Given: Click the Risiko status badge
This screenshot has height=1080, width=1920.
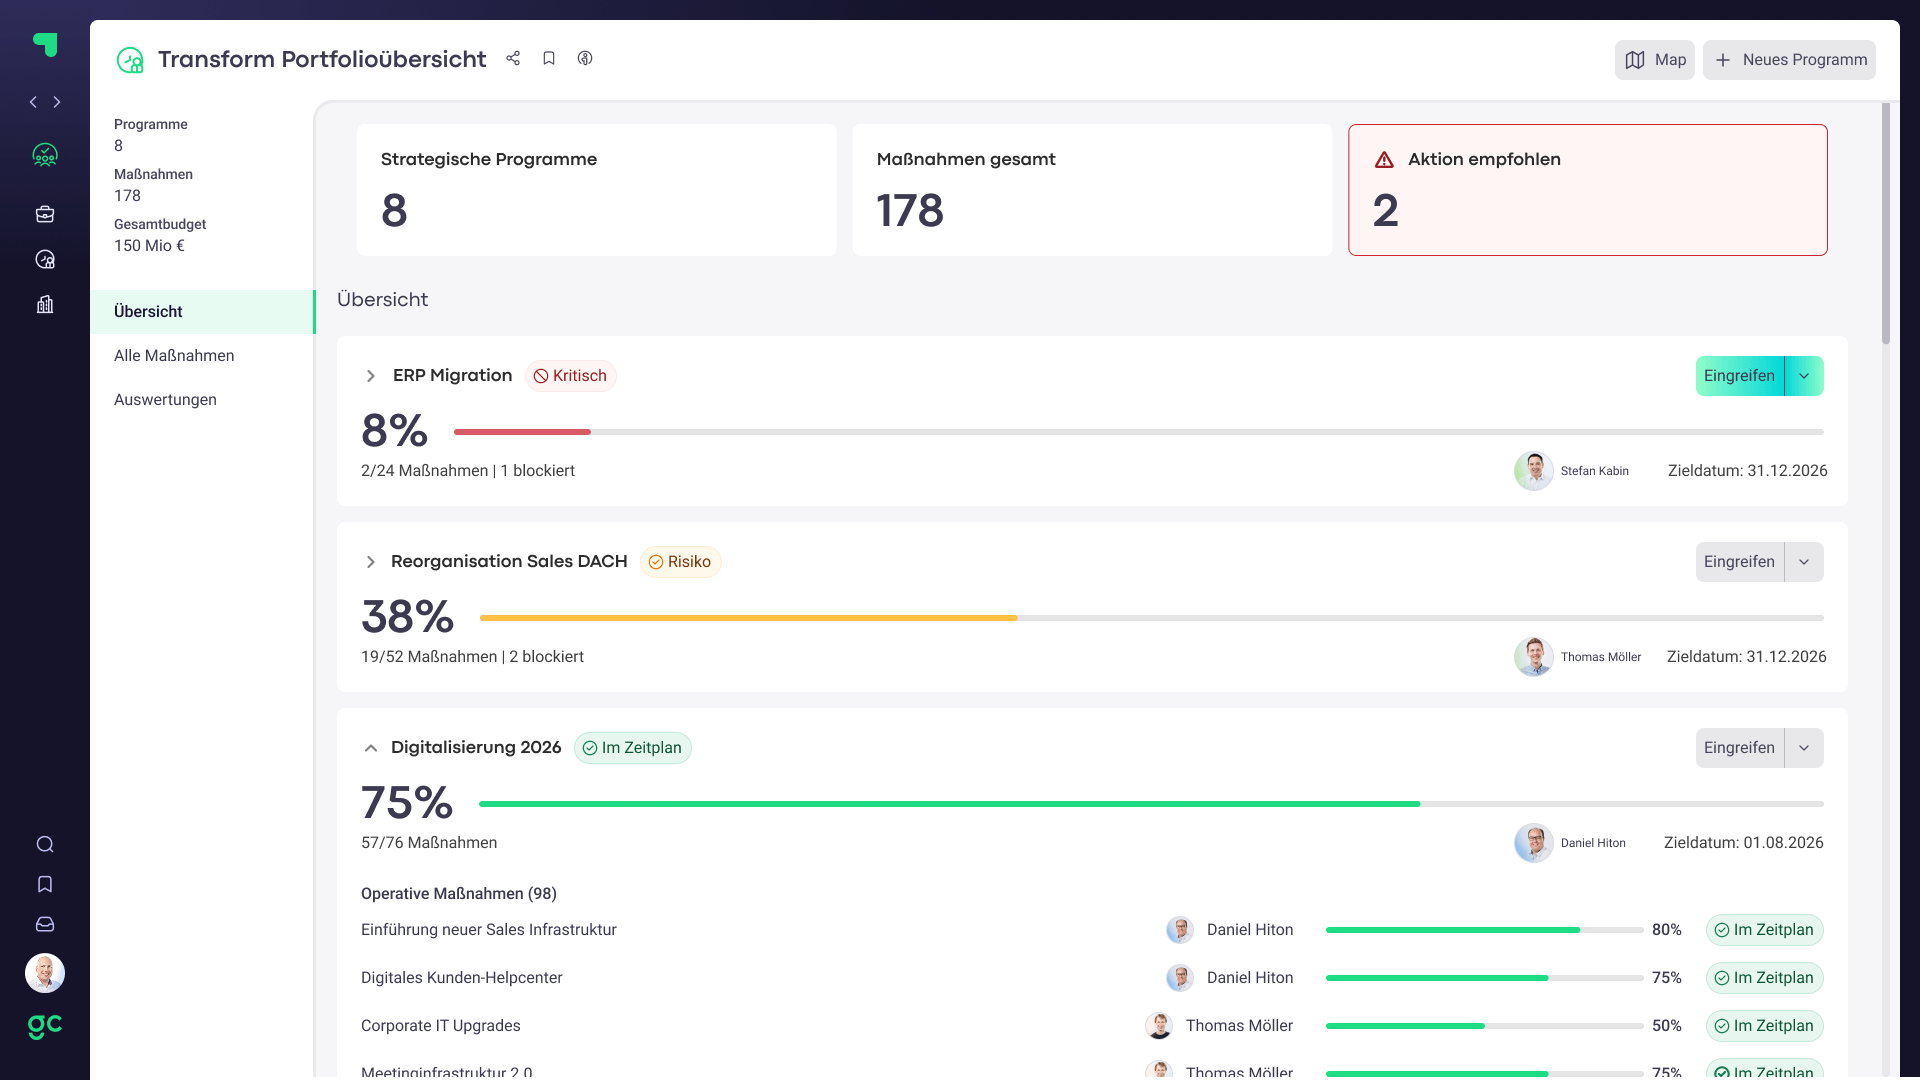Looking at the screenshot, I should point(680,562).
